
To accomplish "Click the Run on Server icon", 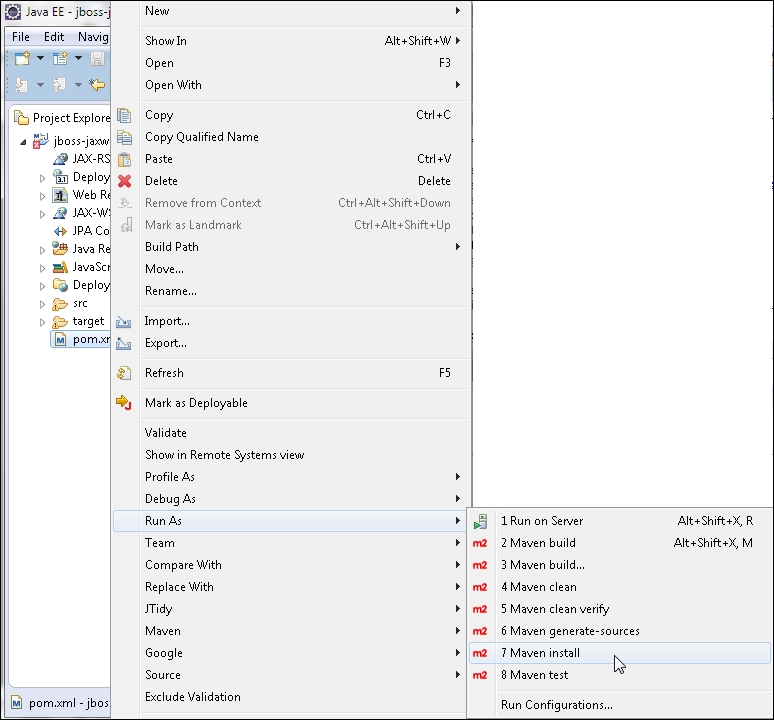I will coord(480,521).
